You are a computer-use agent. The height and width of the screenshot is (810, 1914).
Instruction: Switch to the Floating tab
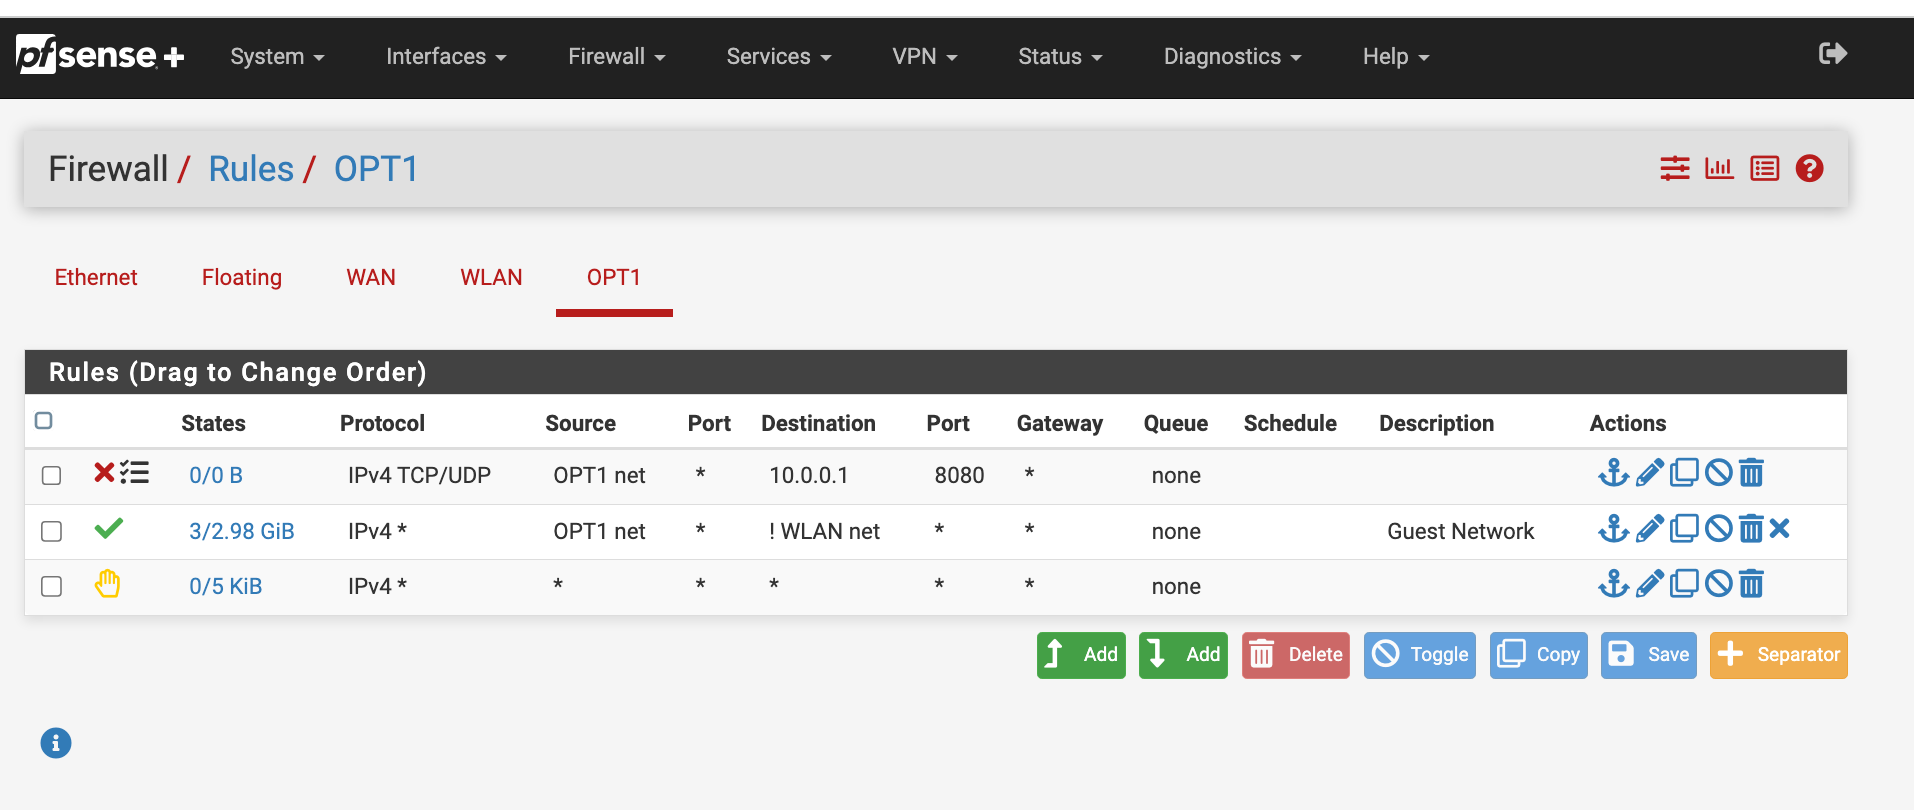click(242, 277)
